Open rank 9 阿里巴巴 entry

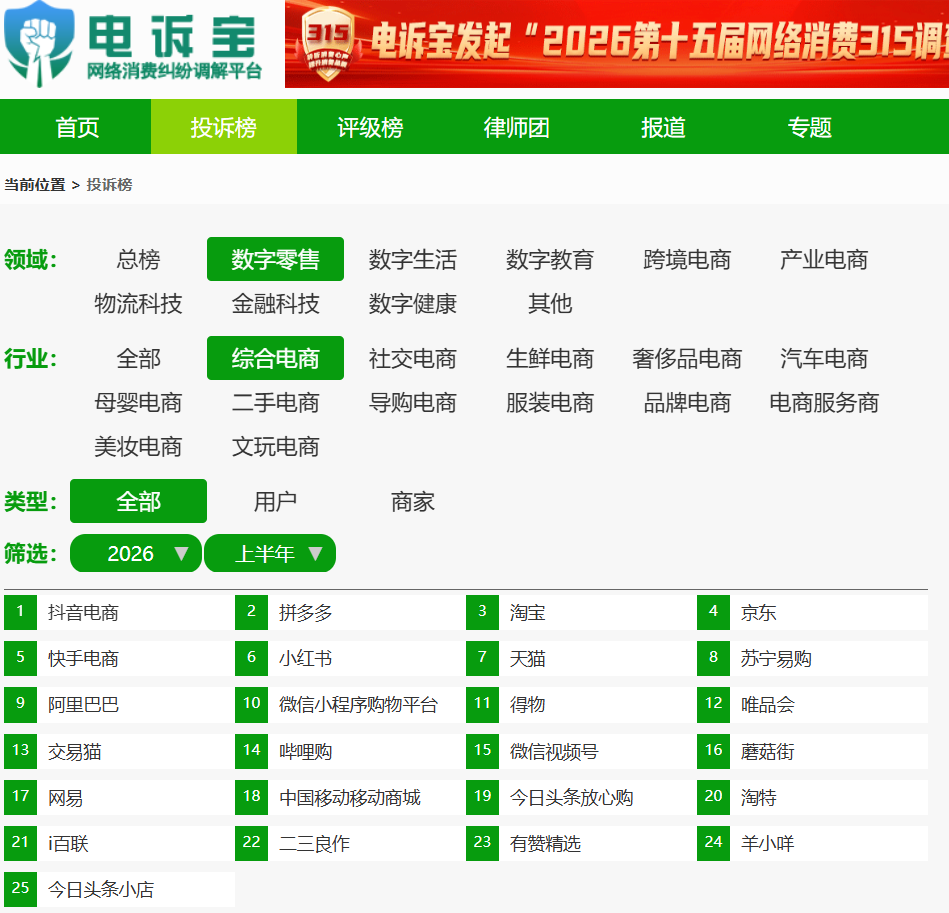point(119,705)
